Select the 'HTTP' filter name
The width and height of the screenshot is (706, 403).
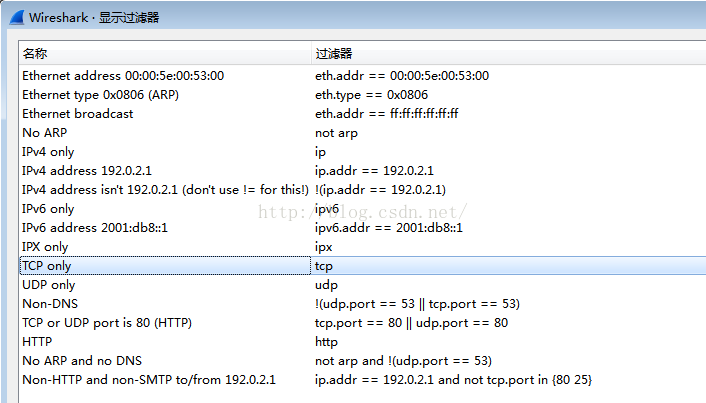point(37,342)
